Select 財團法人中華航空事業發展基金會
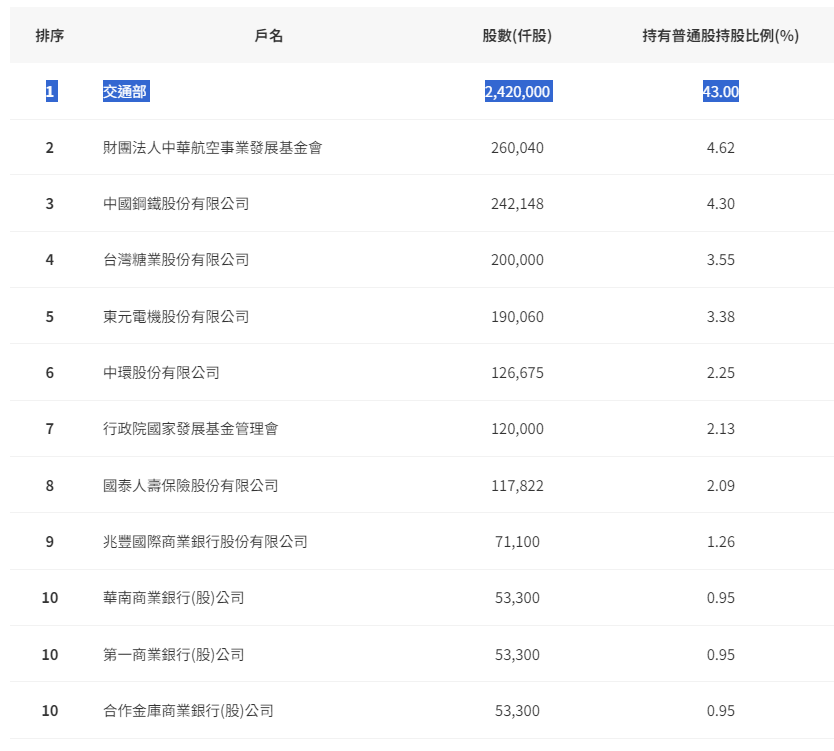Viewport: 834px width, 751px height. point(212,147)
